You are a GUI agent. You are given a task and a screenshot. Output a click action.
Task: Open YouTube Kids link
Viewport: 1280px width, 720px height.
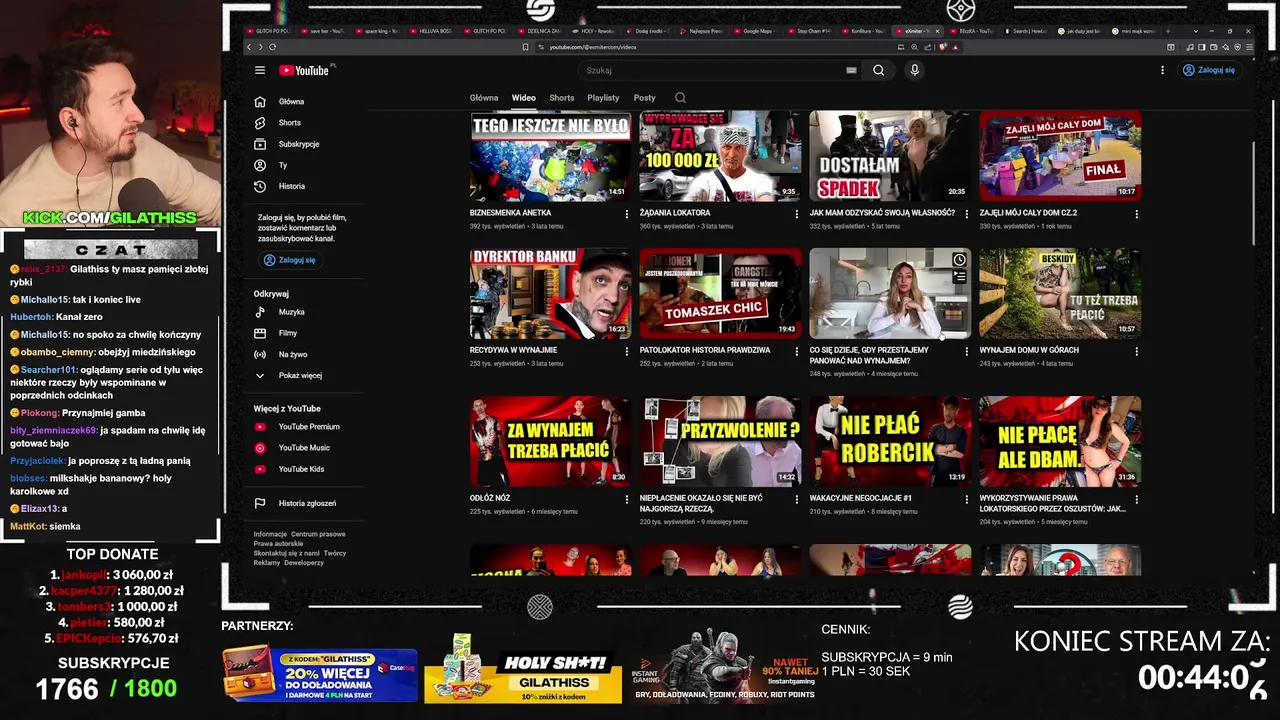[x=300, y=469]
